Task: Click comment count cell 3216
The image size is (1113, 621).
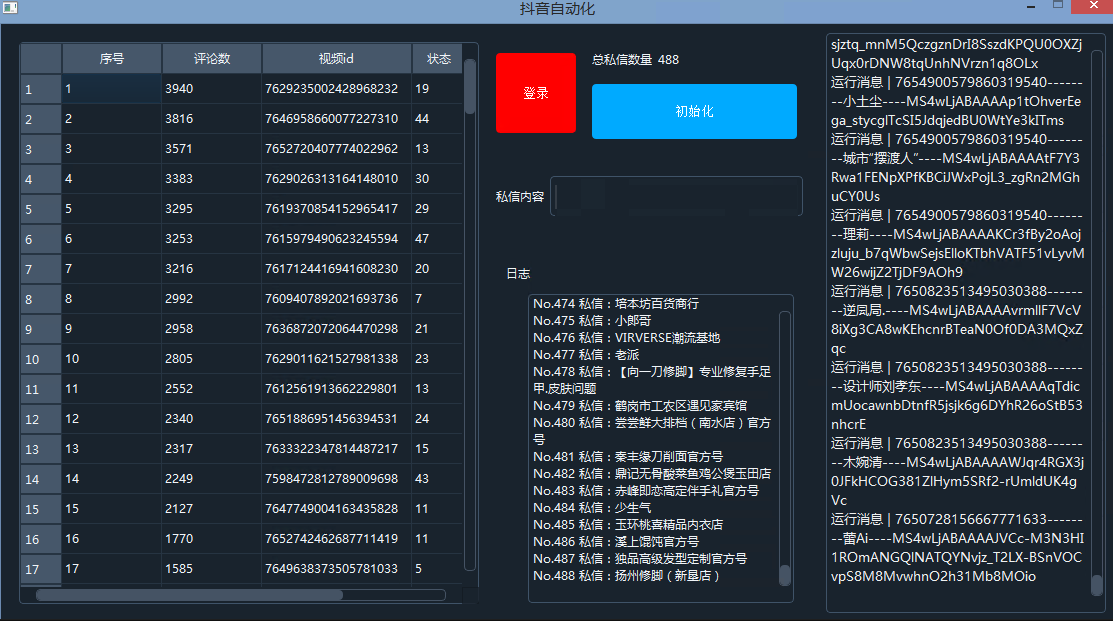Action: [x=212, y=269]
